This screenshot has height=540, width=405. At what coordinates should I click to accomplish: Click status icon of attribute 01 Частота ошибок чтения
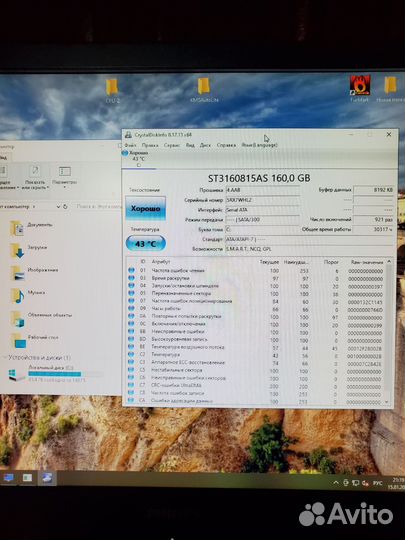click(x=131, y=270)
